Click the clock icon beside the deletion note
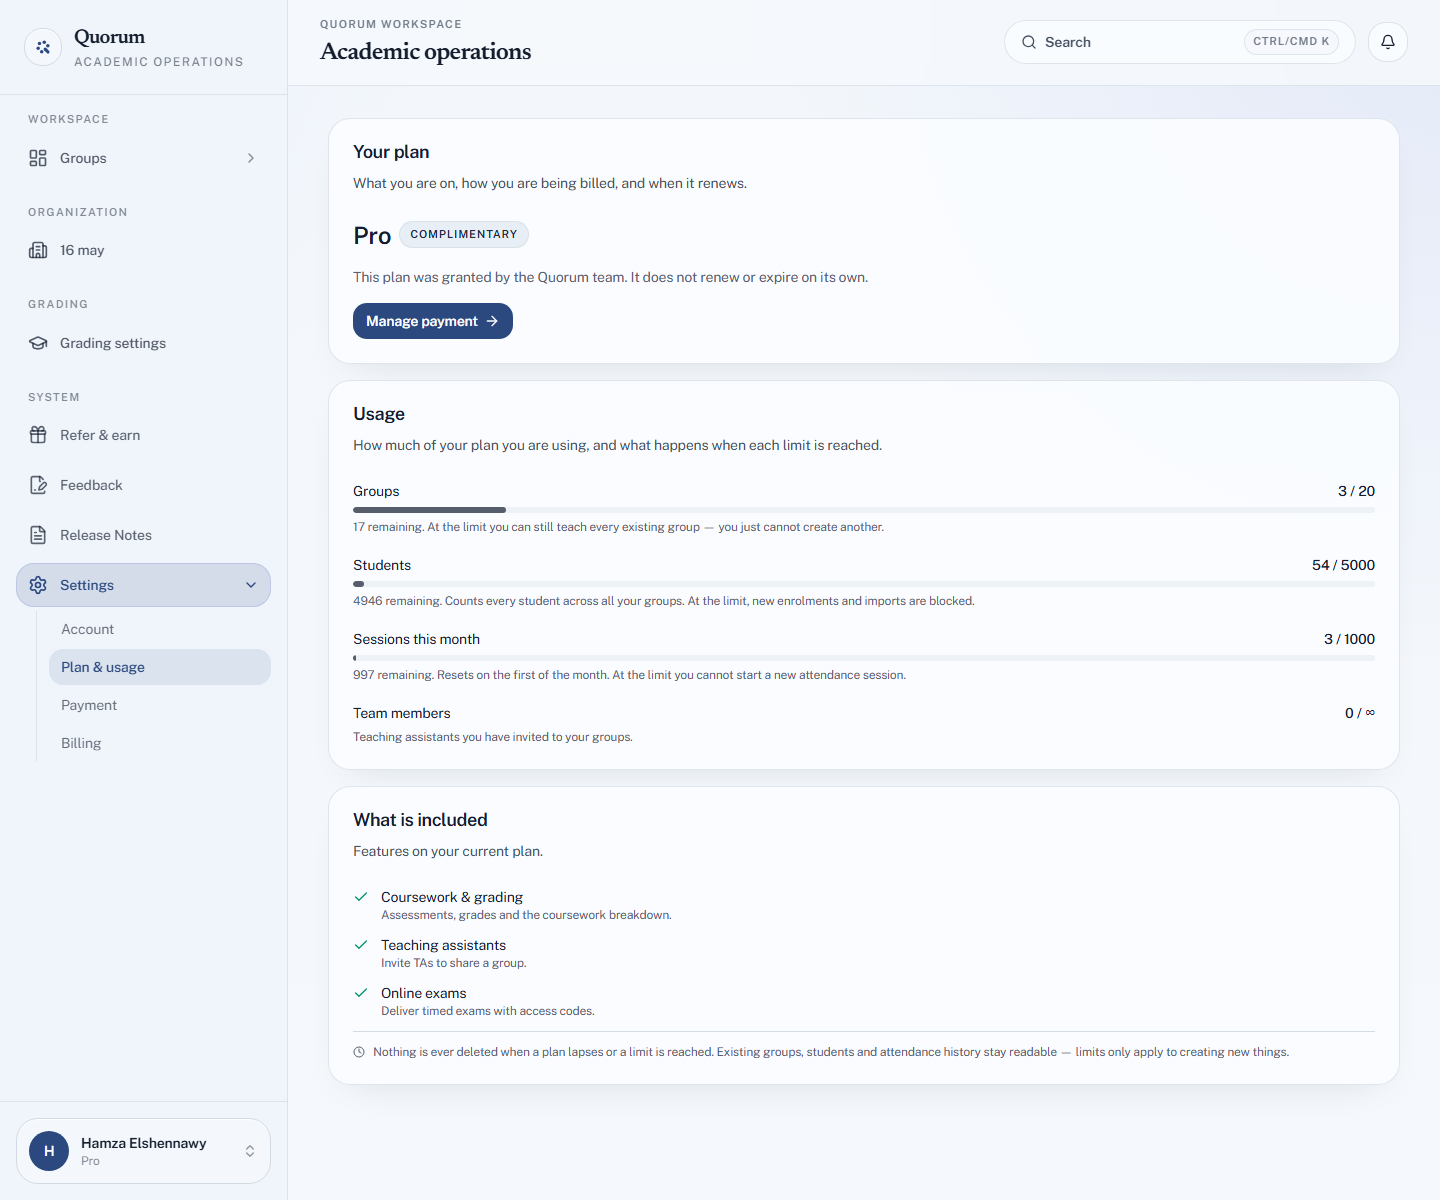 point(359,1052)
